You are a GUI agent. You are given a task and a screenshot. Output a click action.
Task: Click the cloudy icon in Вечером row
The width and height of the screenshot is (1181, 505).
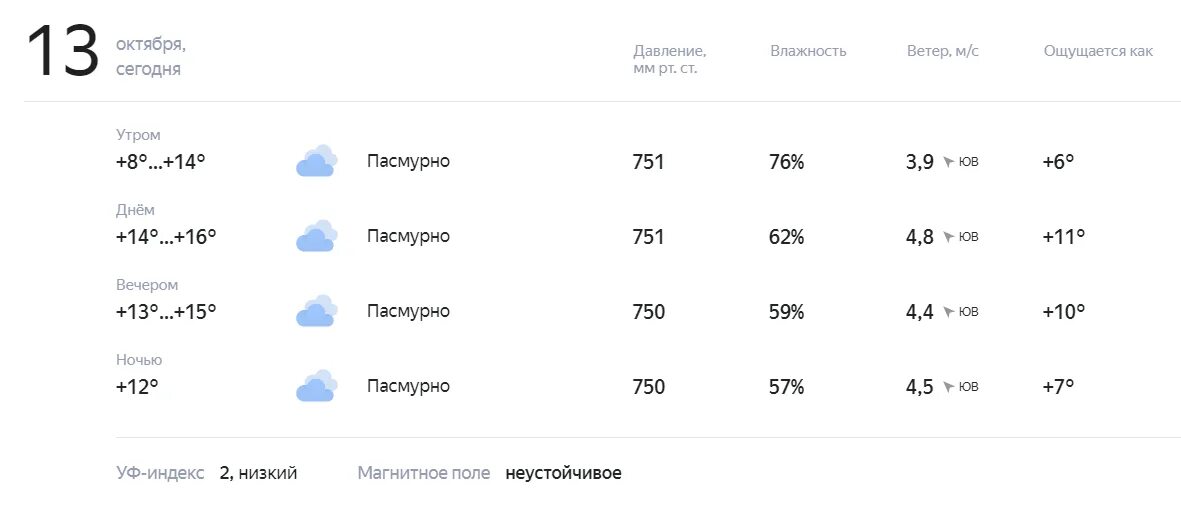[x=316, y=311]
